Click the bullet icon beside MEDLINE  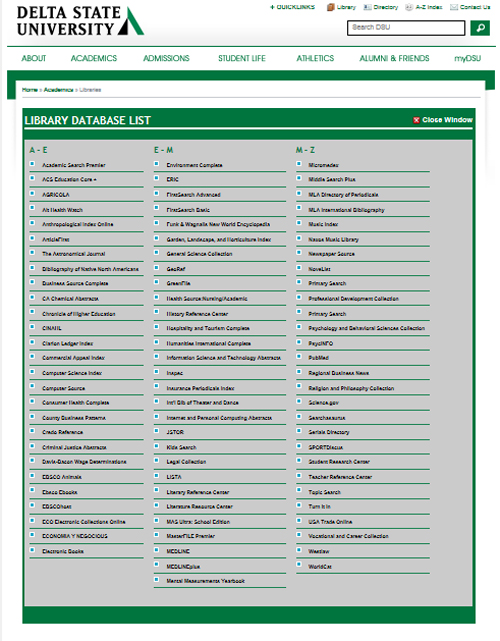(157, 550)
